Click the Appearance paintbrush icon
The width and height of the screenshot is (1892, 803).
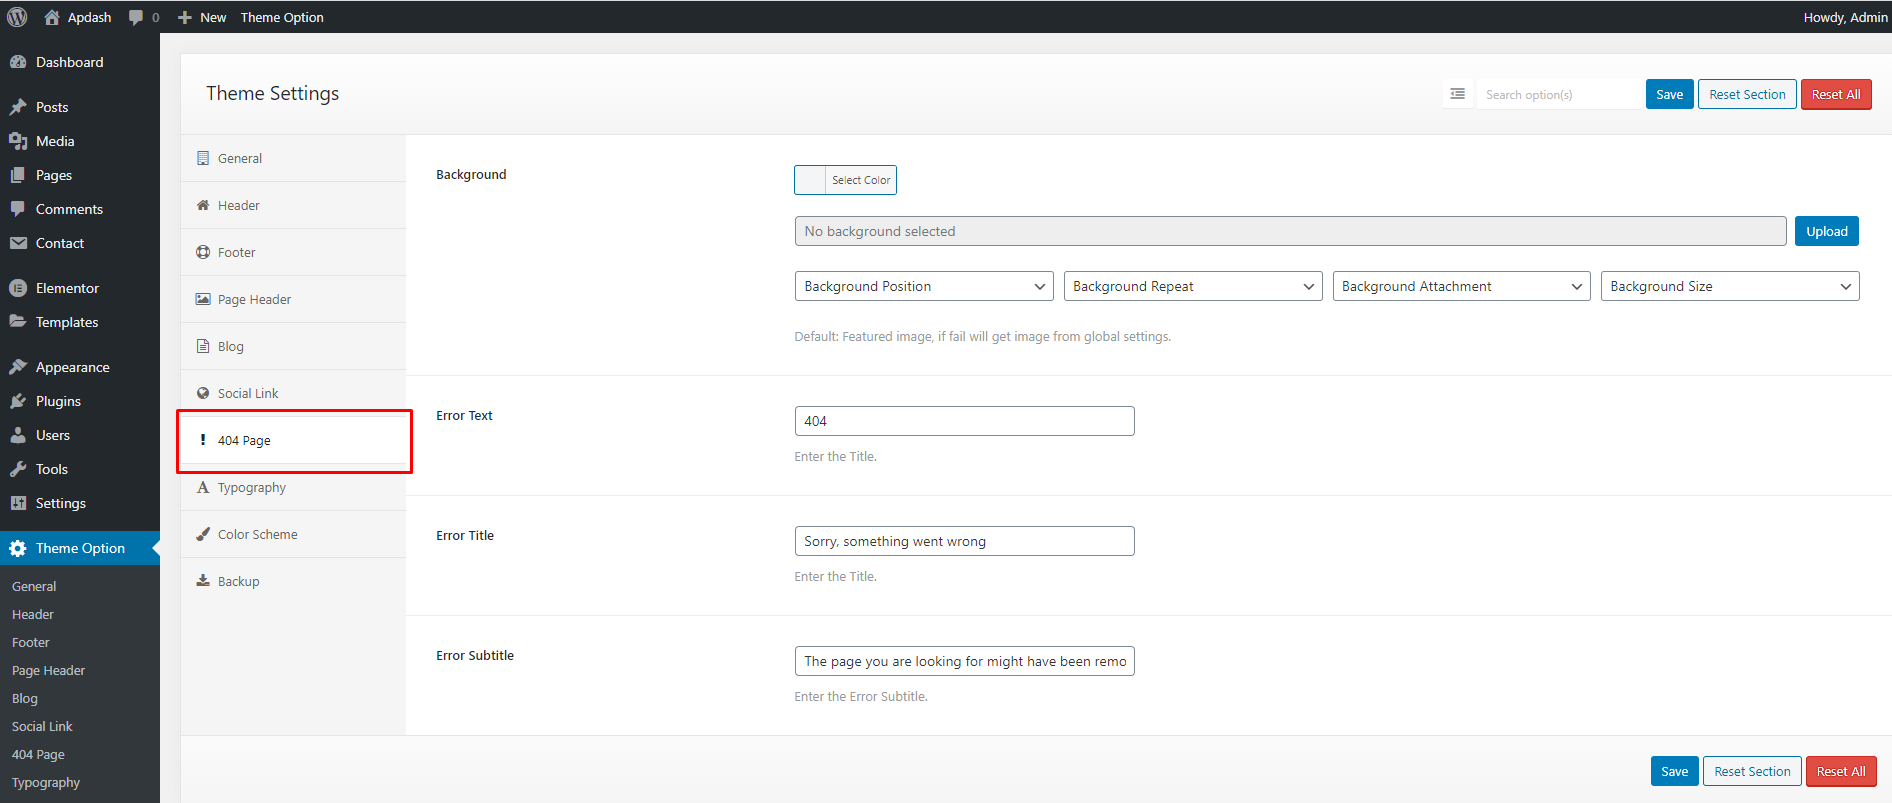pyautogui.click(x=18, y=367)
